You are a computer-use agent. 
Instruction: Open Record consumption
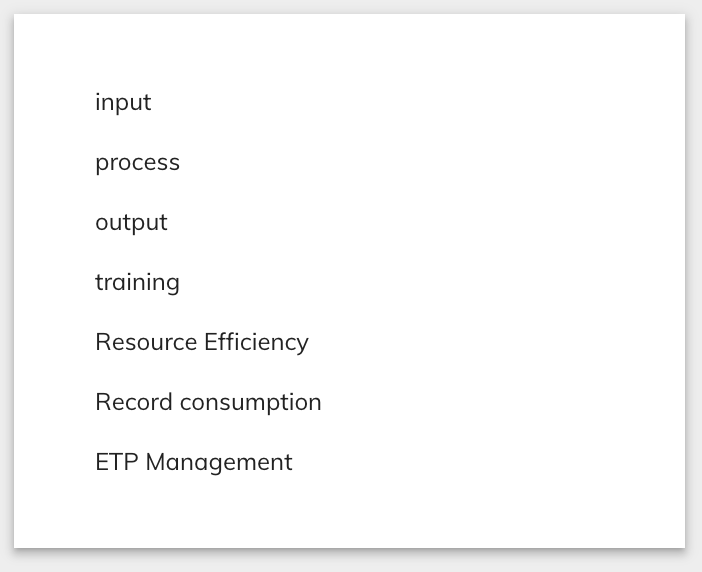(208, 402)
